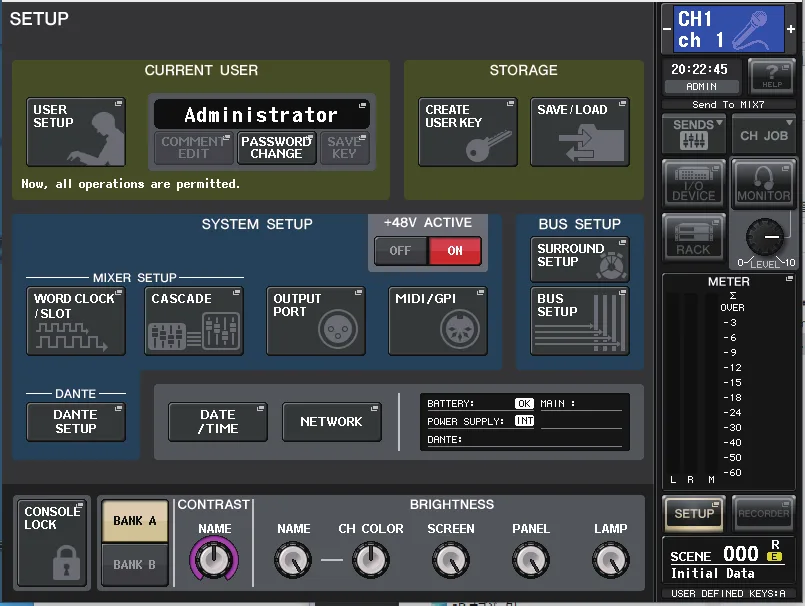Select the Monitor Level knob
Image resolution: width=805 pixels, height=606 pixels.
click(765, 237)
